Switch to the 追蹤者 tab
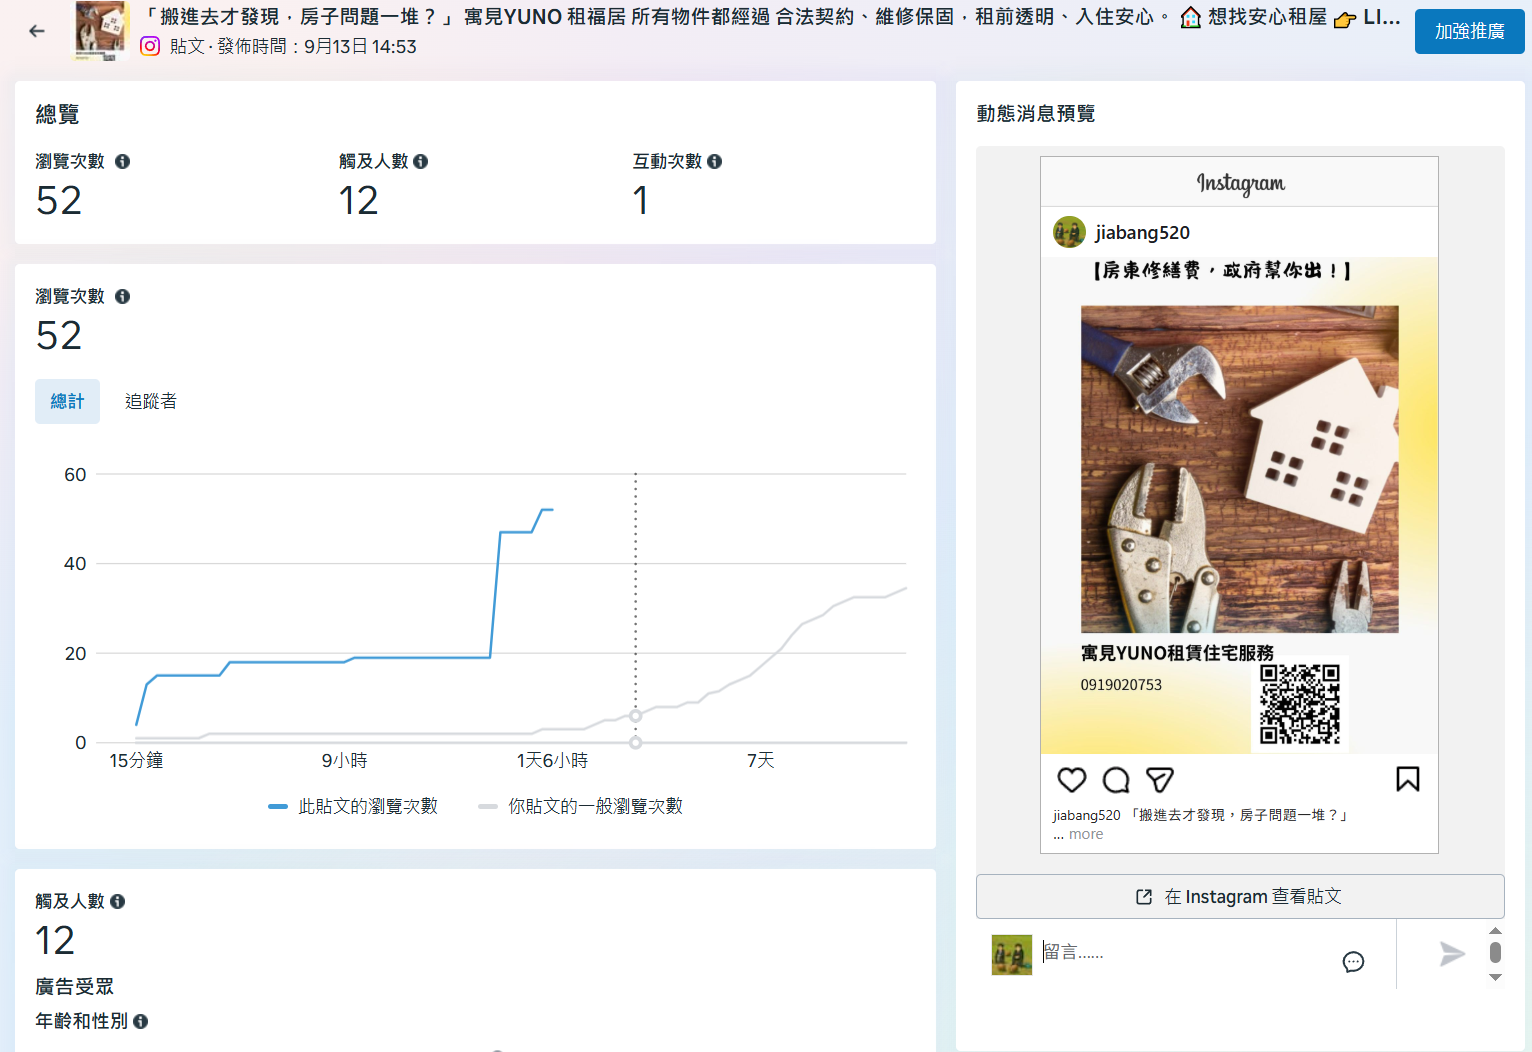The image size is (1532, 1052). (x=151, y=401)
